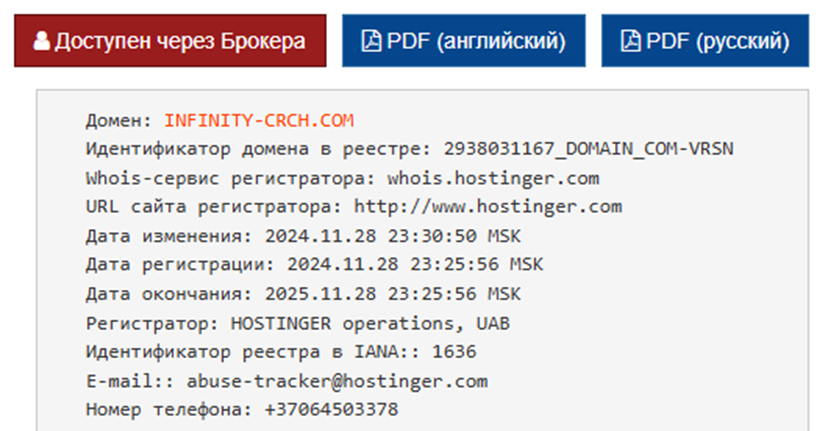Click the "Номер телефона:" field label
This screenshot has height=431, width=828.
click(169, 410)
